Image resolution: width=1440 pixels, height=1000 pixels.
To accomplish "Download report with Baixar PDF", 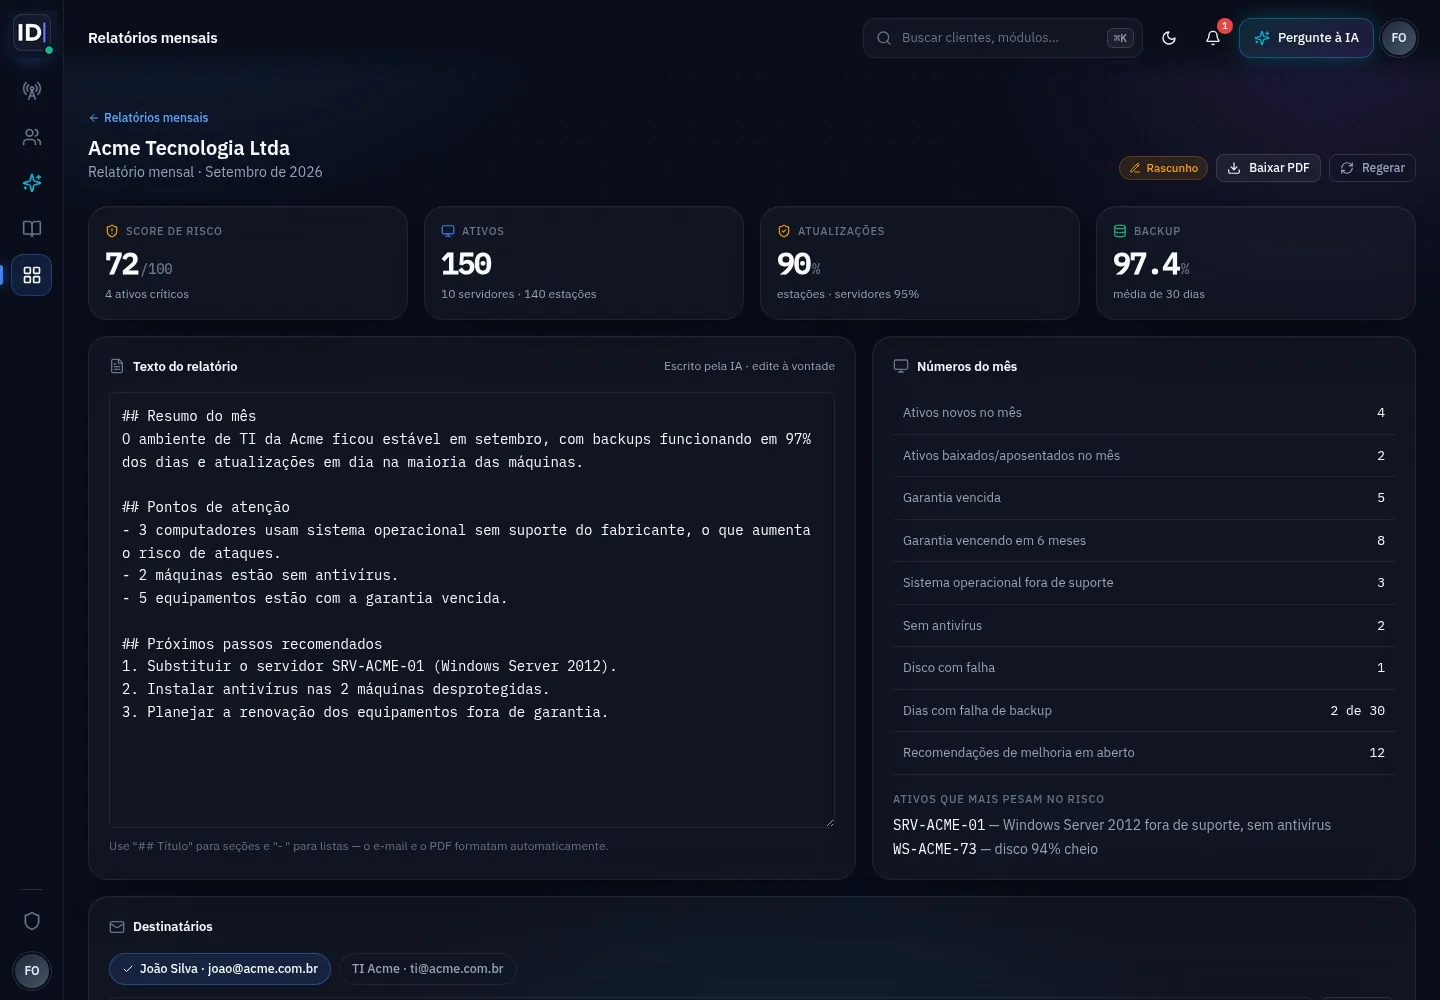I will coord(1268,168).
